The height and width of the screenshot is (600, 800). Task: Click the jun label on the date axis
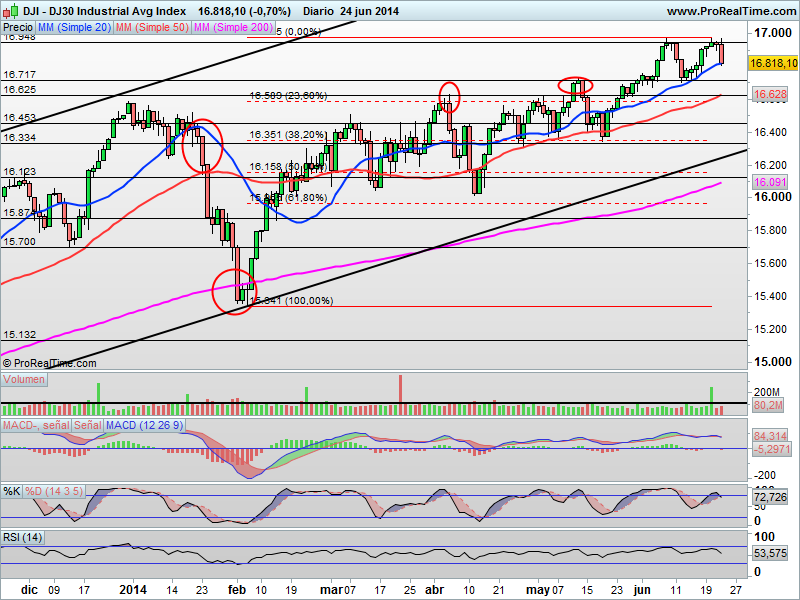[x=642, y=590]
